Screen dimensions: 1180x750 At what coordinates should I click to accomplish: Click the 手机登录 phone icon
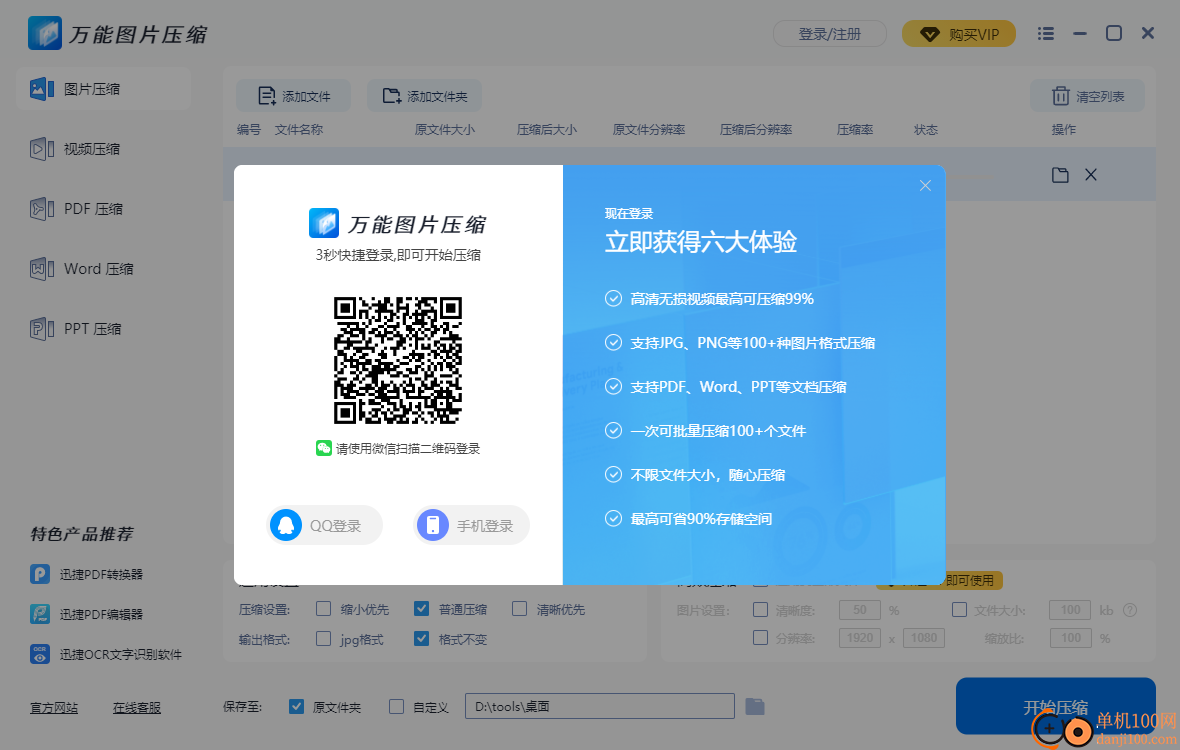point(433,525)
